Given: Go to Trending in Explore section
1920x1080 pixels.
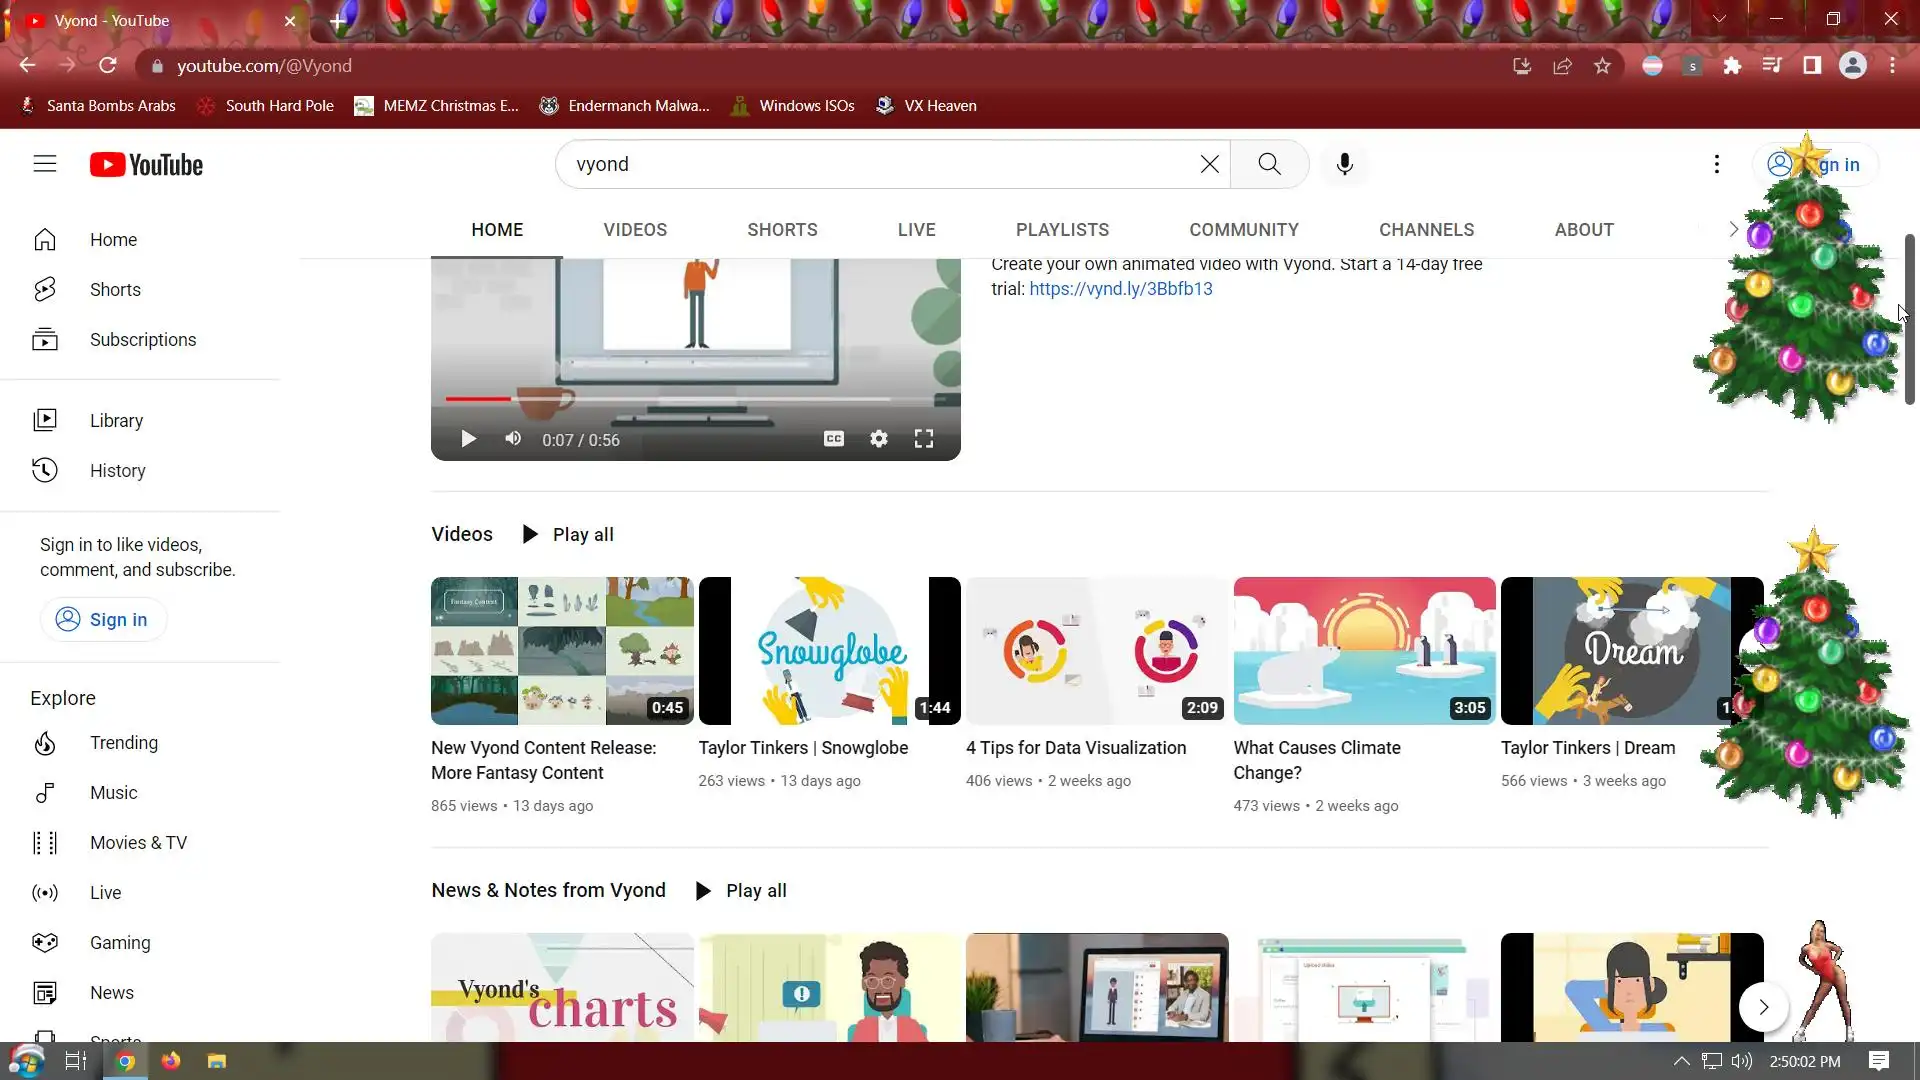Looking at the screenshot, I should 123,743.
